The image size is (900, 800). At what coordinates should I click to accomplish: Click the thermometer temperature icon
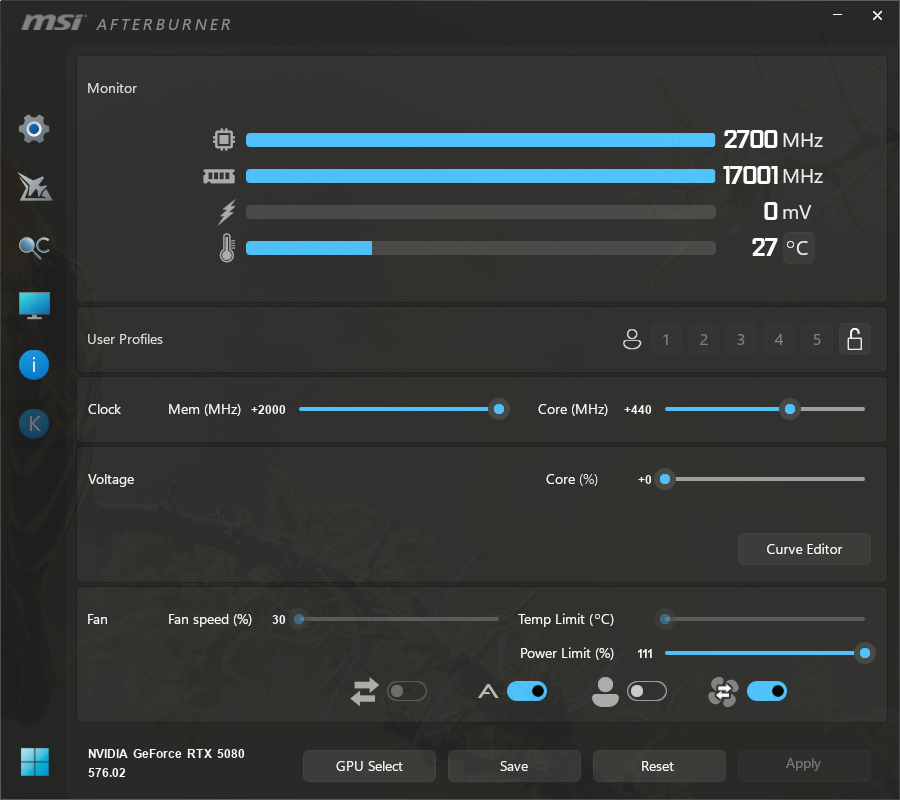(x=227, y=248)
